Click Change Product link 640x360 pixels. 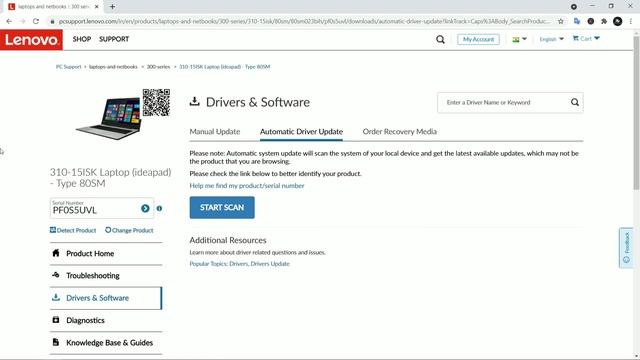point(129,230)
